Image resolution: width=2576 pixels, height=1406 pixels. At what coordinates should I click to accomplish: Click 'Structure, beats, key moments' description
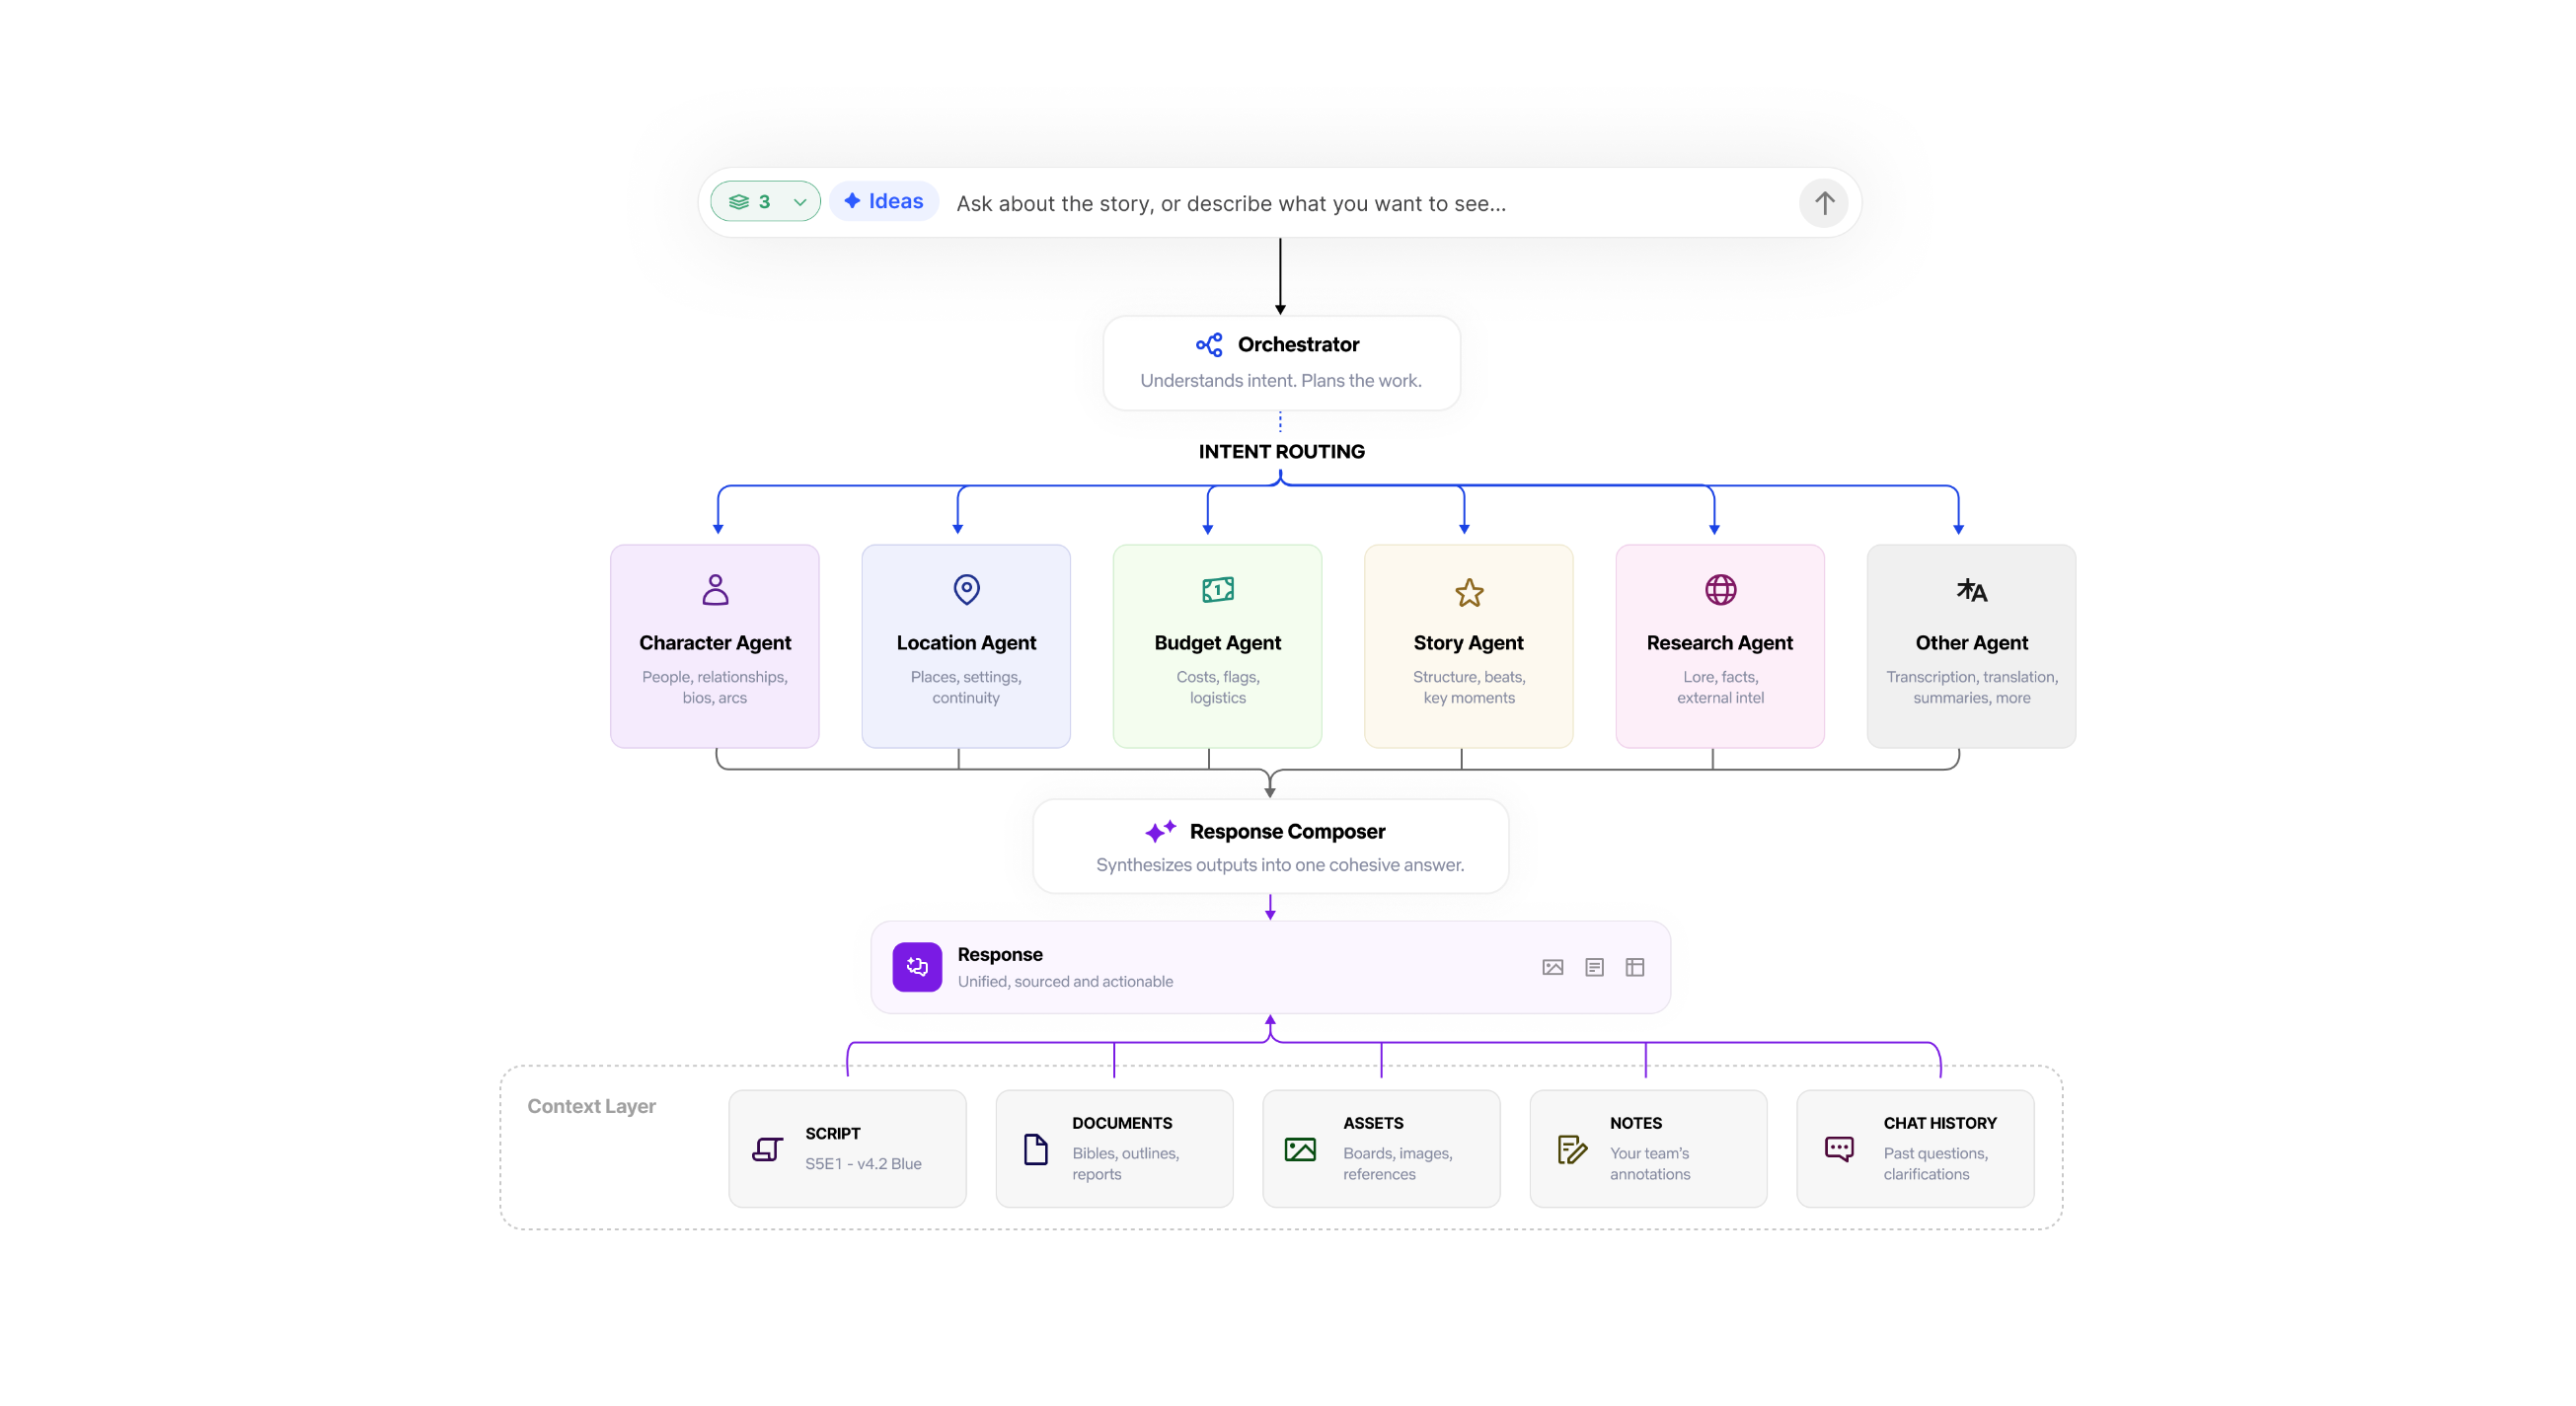(x=1469, y=688)
